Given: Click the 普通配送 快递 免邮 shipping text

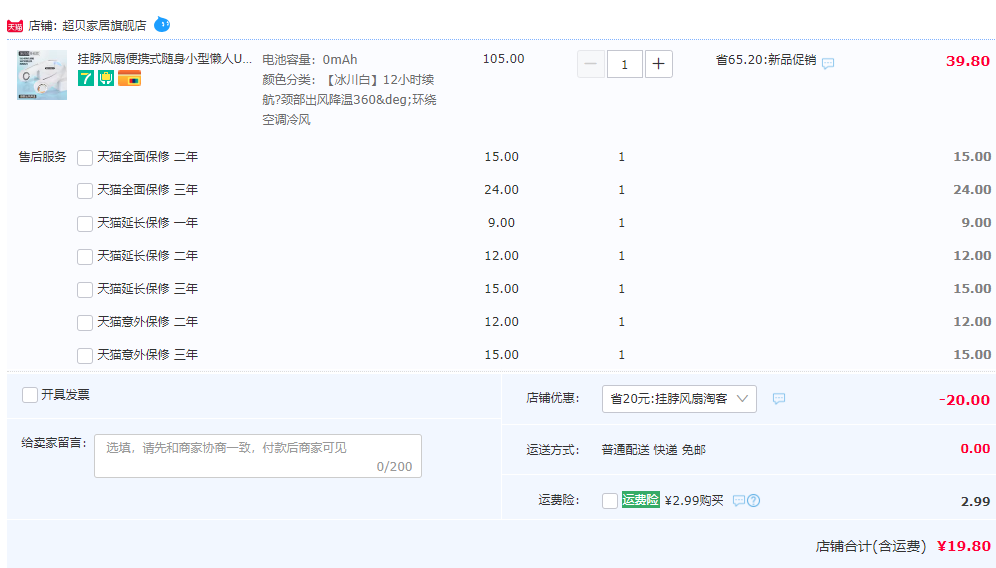Looking at the screenshot, I should (654, 450).
